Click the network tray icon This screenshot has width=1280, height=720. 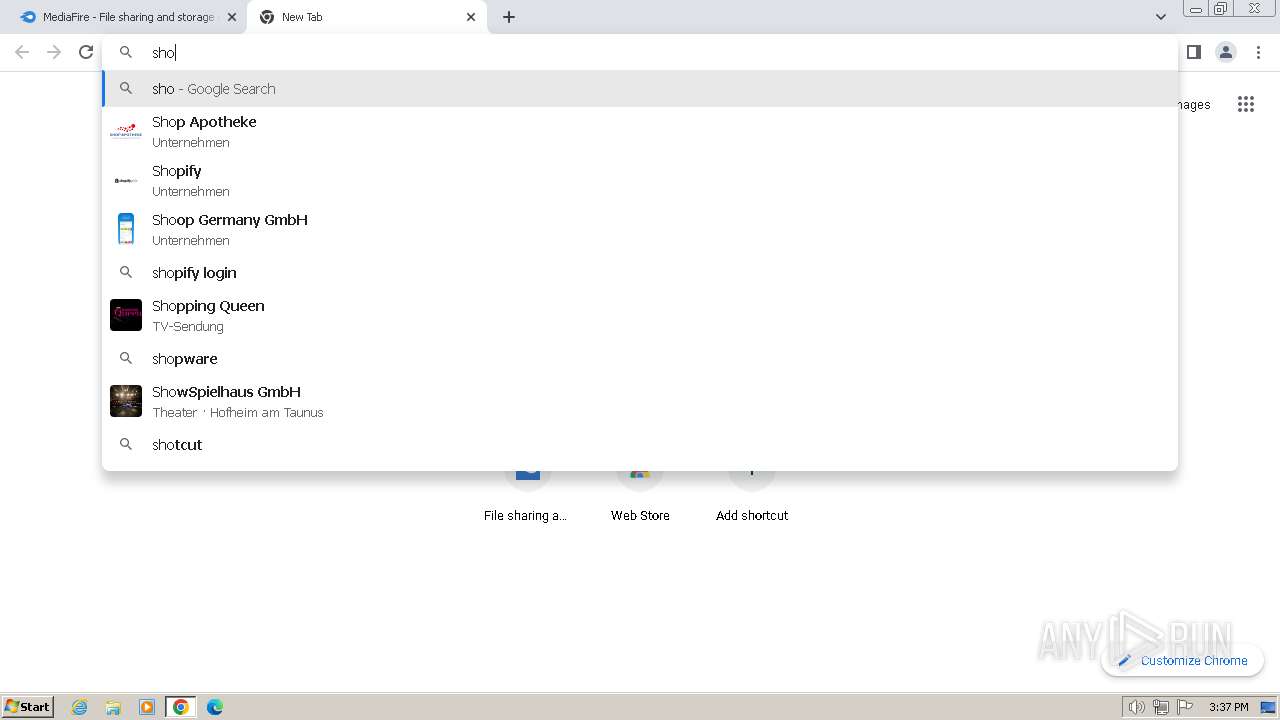pos(1160,707)
